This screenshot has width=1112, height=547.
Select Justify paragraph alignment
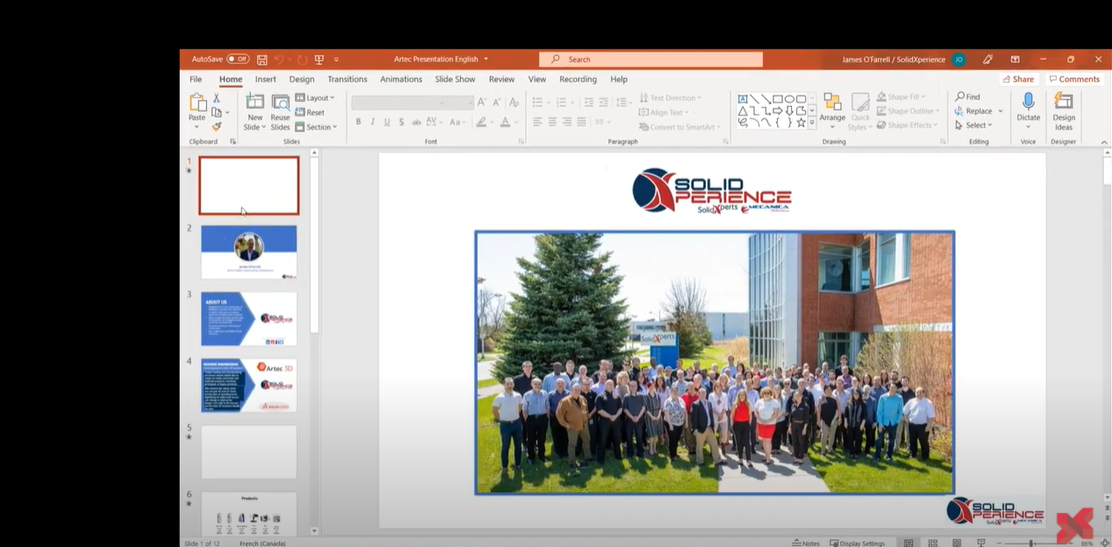pos(582,122)
